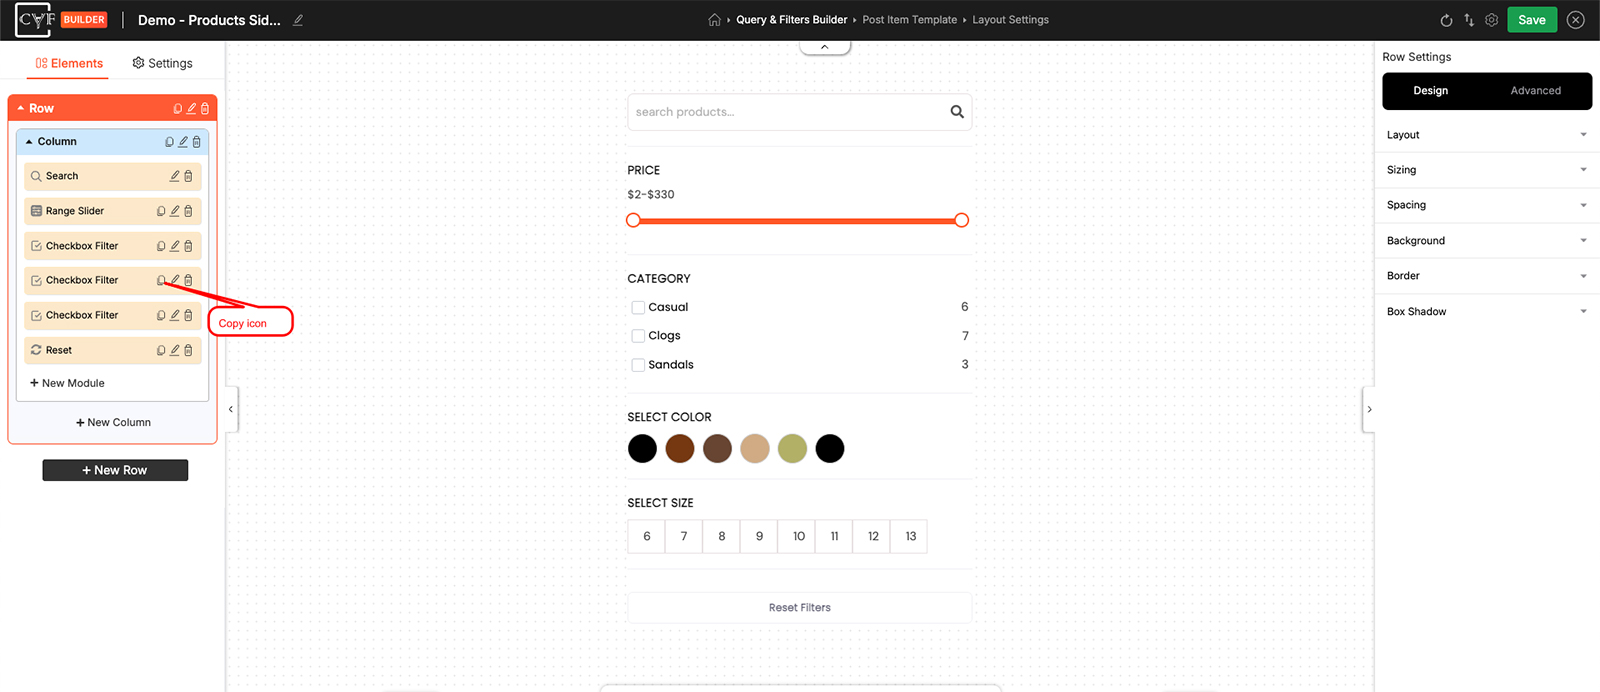Image resolution: width=1600 pixels, height=692 pixels.
Task: Click the home icon in breadcrumb
Action: [x=714, y=20]
